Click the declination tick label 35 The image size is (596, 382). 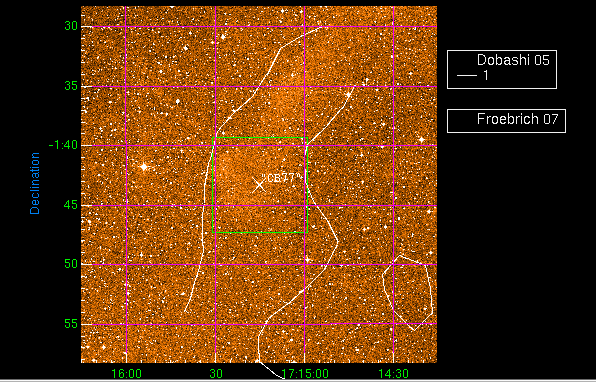[x=71, y=86]
